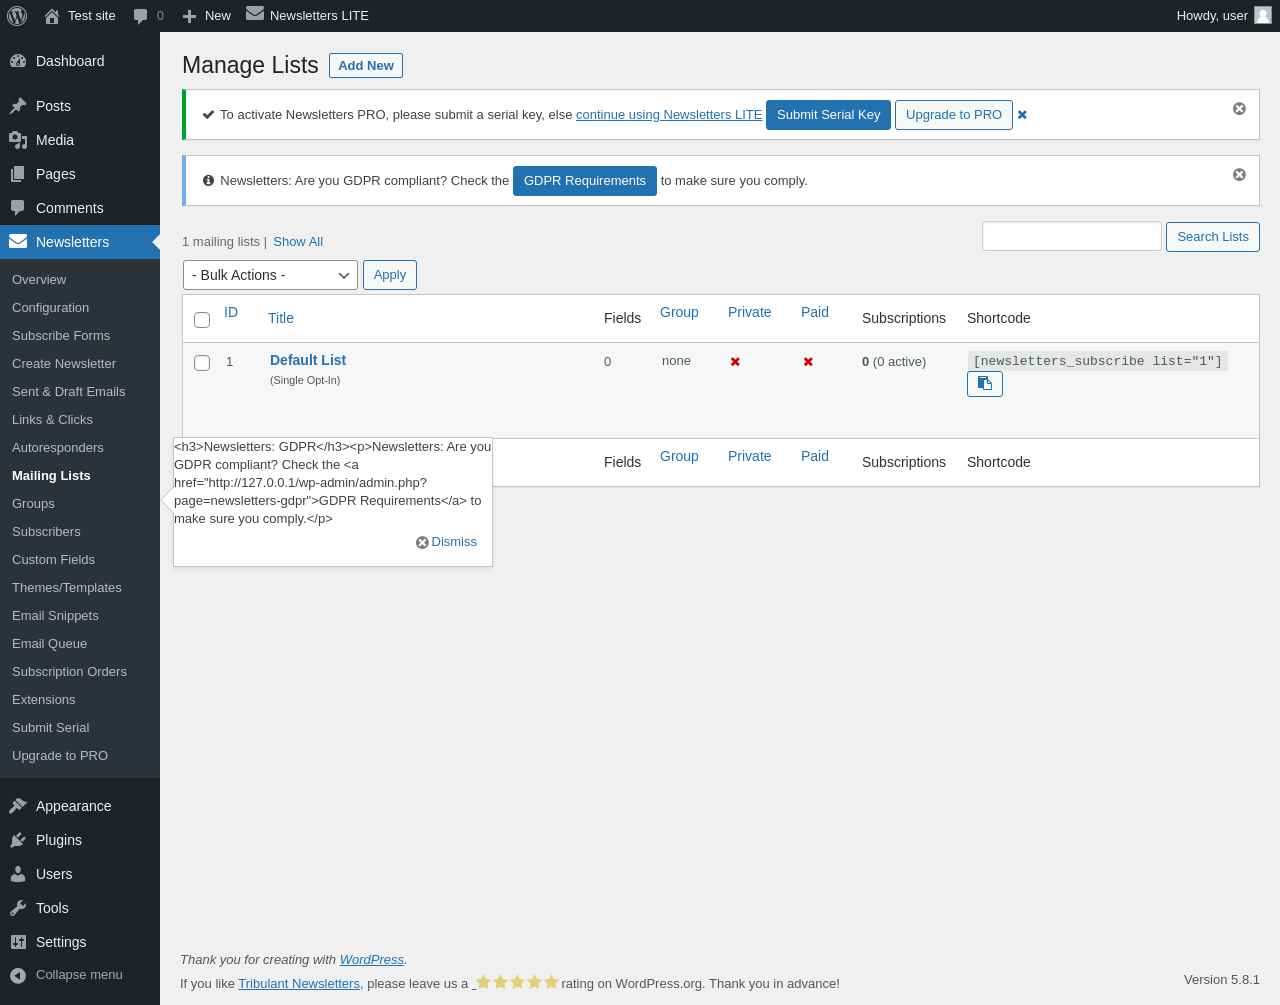This screenshot has height=1005, width=1280.
Task: Toggle the select-all checkbox in table header
Action: 202,320
